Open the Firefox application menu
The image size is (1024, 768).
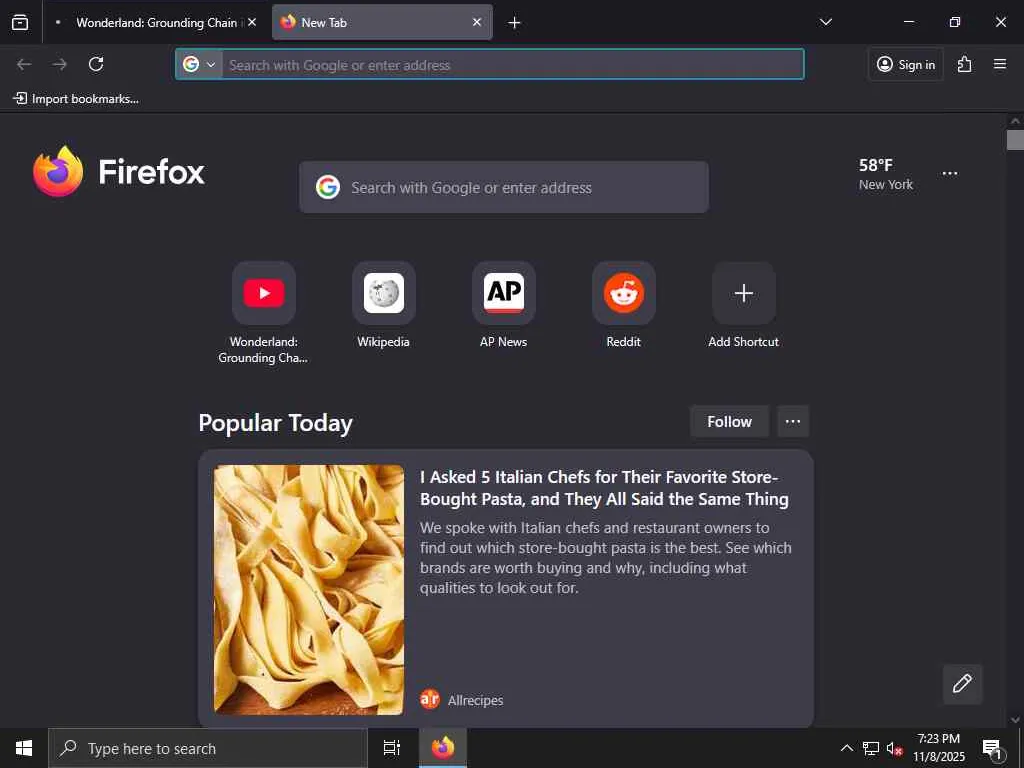pos(1000,64)
